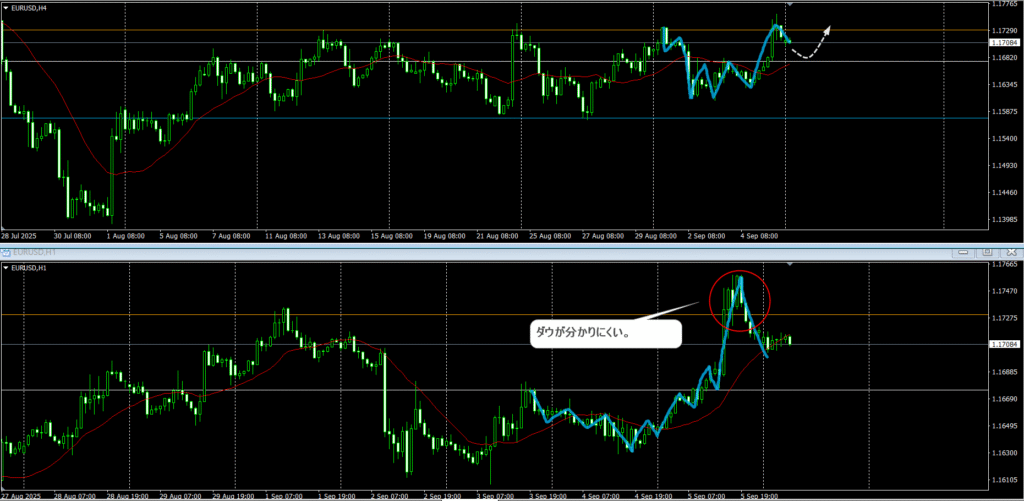This screenshot has height=501, width=1024.
Task: Click the H1 chart current price label 1.17084
Action: pos(1006,344)
